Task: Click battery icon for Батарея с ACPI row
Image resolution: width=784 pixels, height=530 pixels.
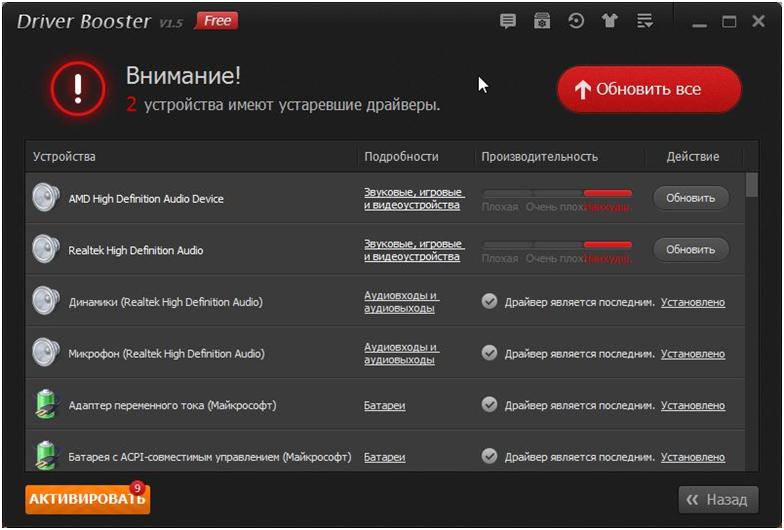Action: pos(46,456)
